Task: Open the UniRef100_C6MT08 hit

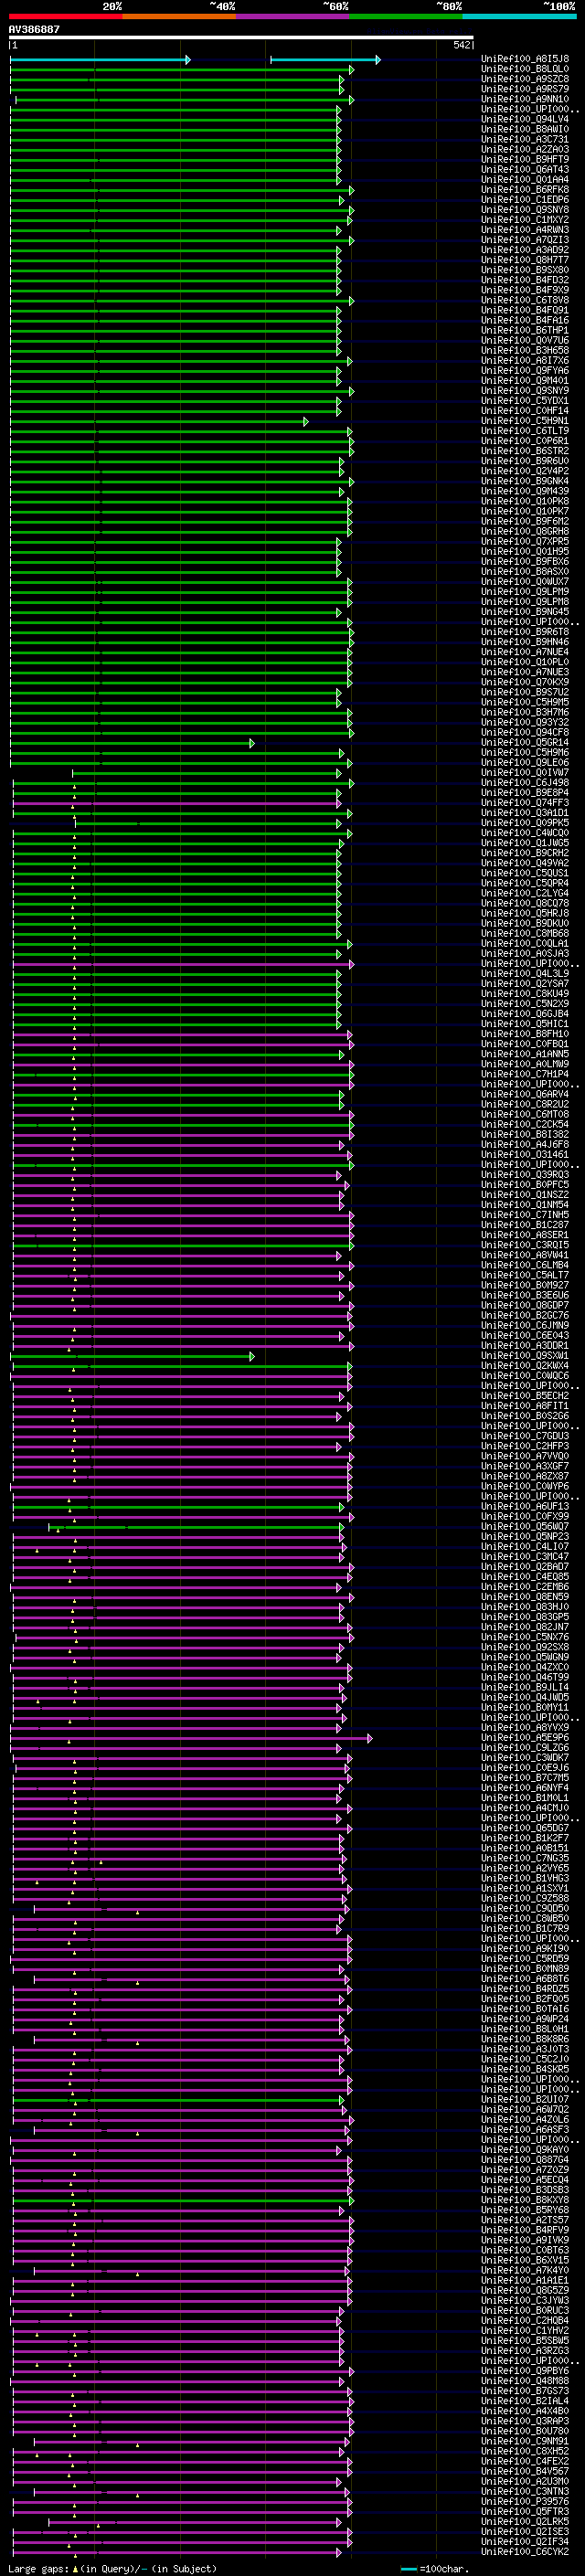Action: click(525, 1114)
